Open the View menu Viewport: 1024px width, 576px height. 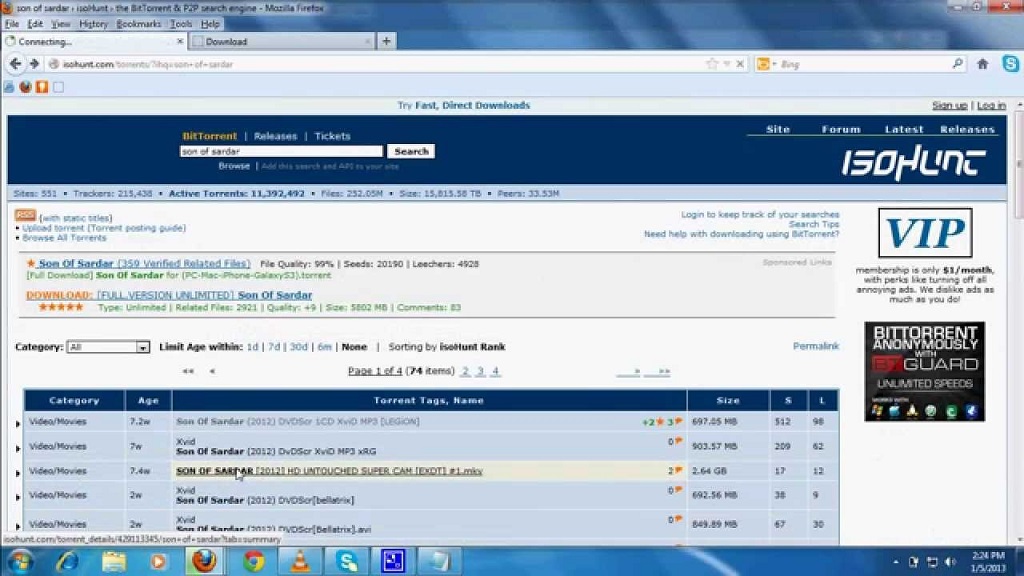[x=60, y=24]
